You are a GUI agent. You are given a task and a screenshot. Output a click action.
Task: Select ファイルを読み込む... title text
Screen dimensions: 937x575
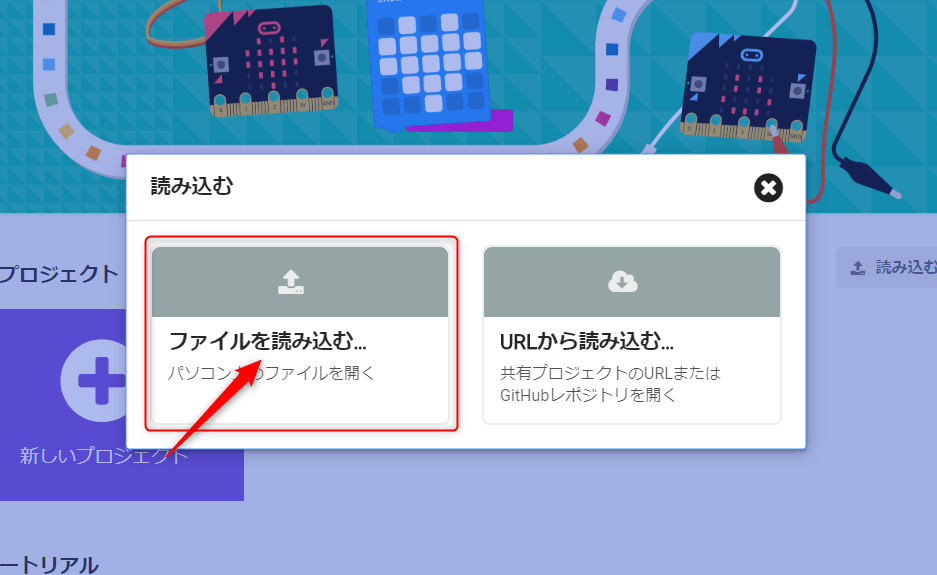[268, 341]
